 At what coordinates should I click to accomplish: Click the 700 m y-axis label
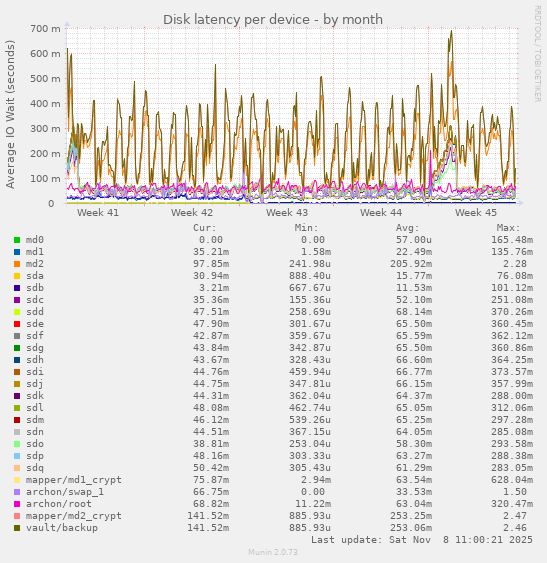45,29
